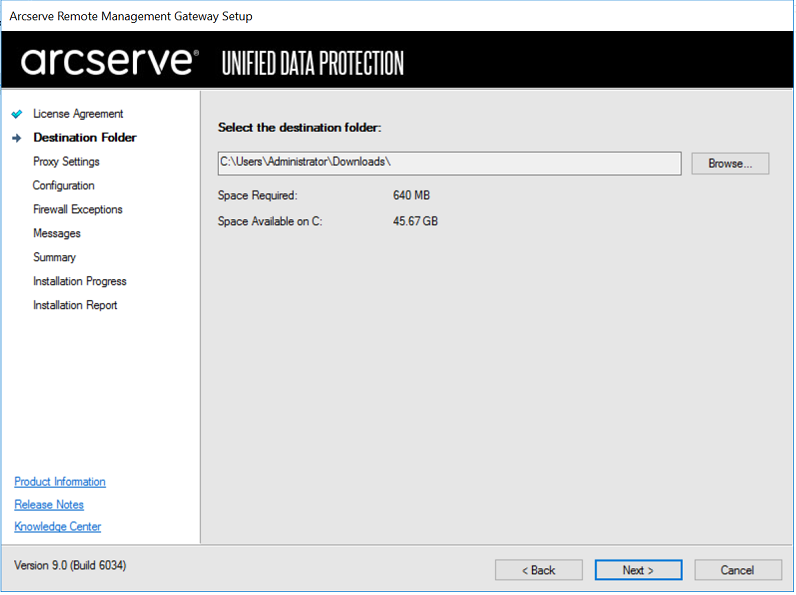796x595 pixels.
Task: Select the Installation Report step
Action: point(75,305)
